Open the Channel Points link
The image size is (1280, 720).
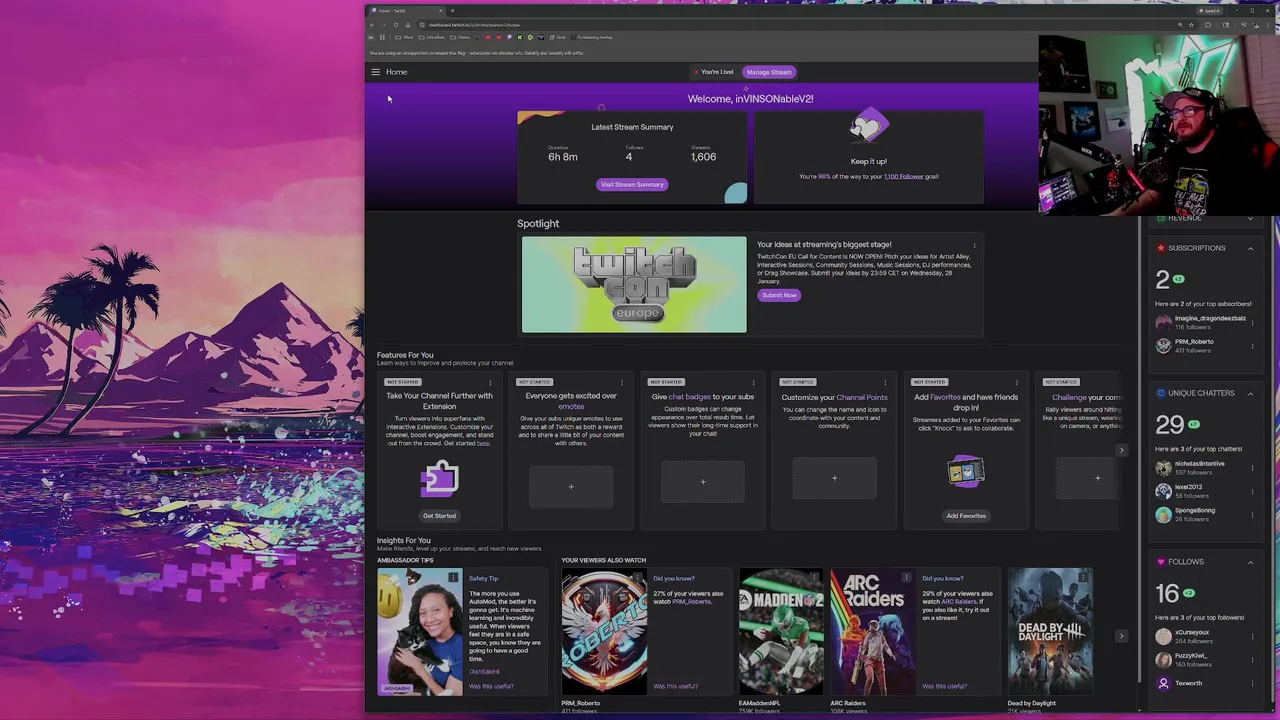point(862,398)
